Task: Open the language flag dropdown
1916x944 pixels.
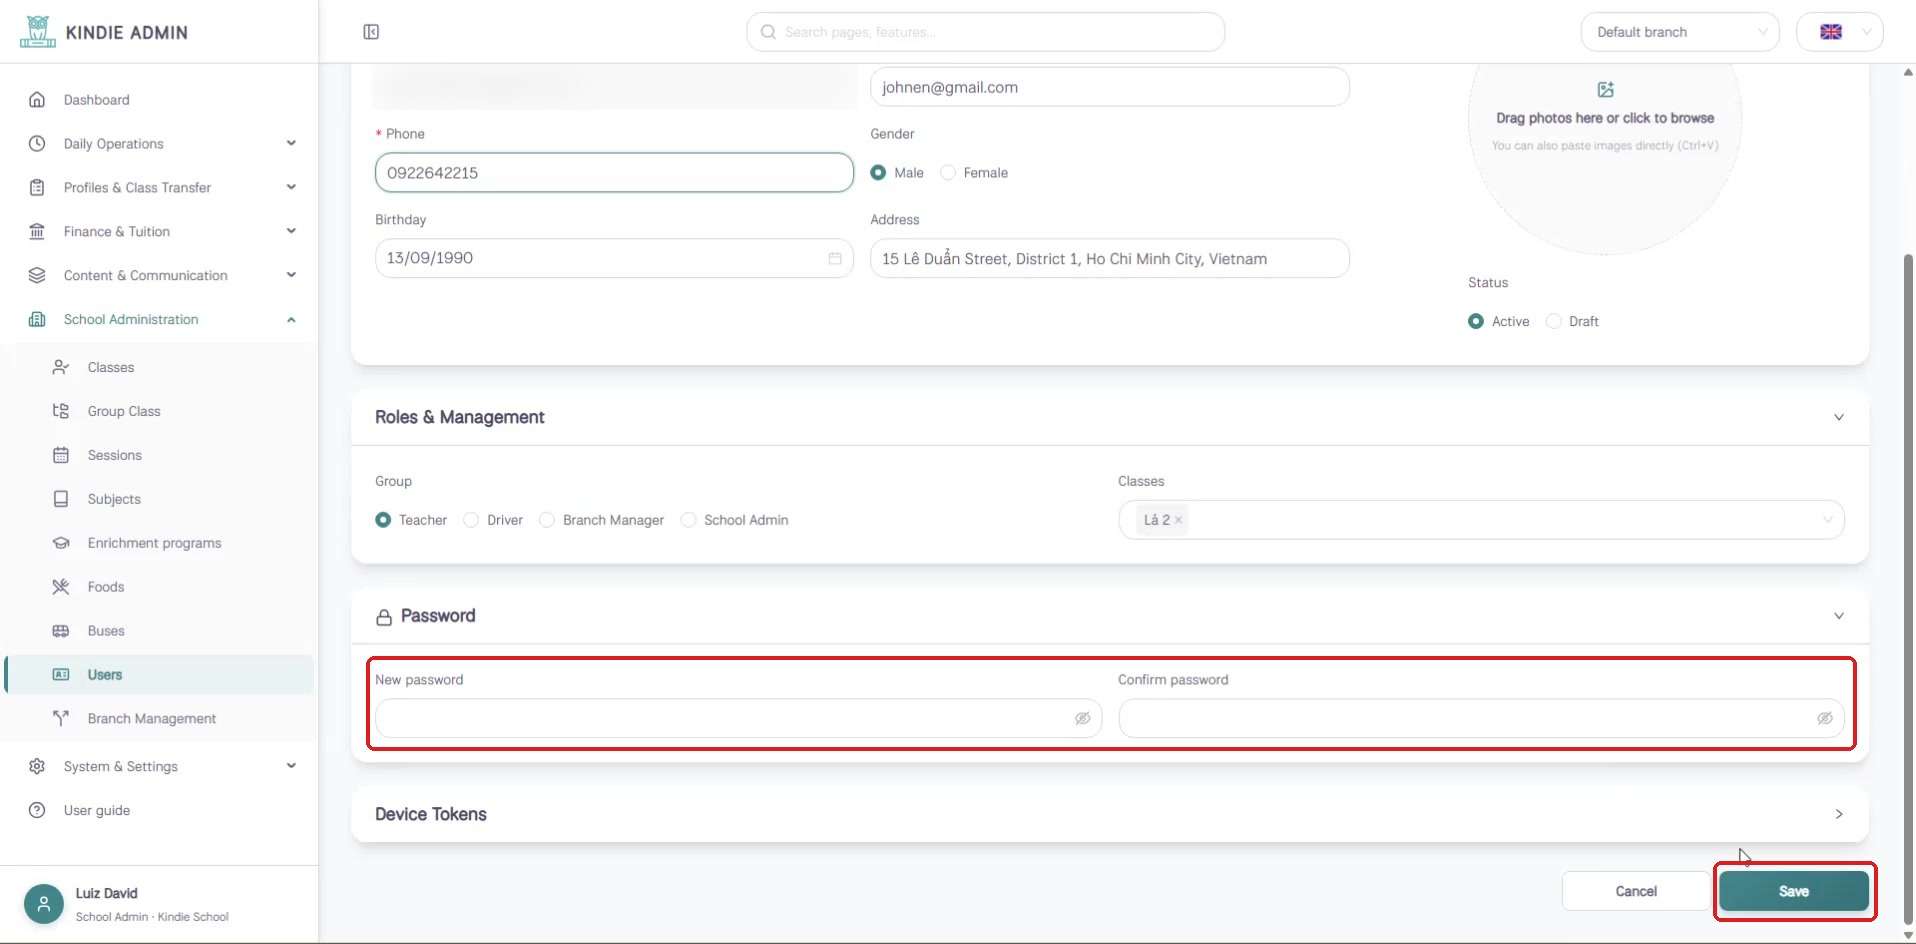Action: (1840, 32)
